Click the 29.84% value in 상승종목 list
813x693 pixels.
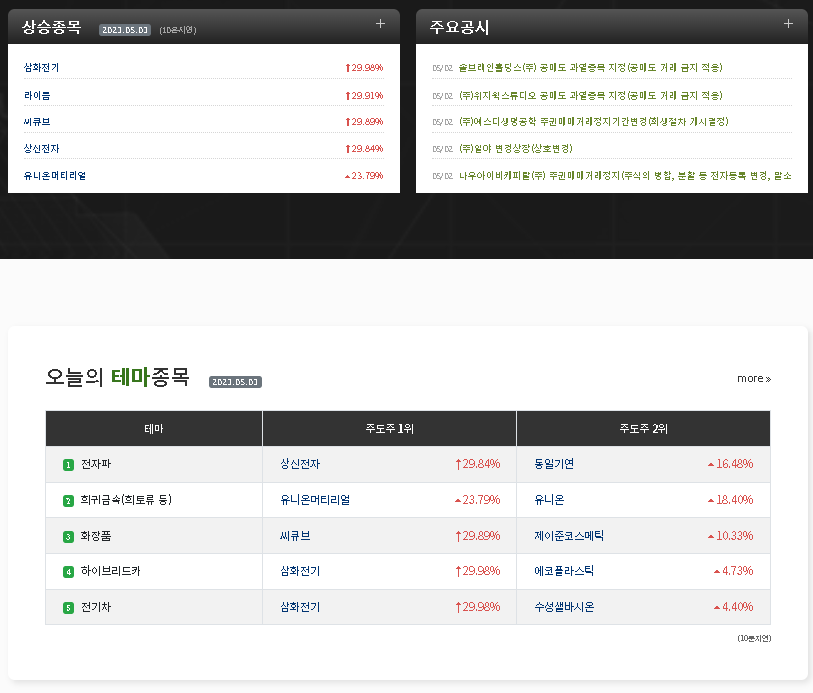[x=364, y=149]
